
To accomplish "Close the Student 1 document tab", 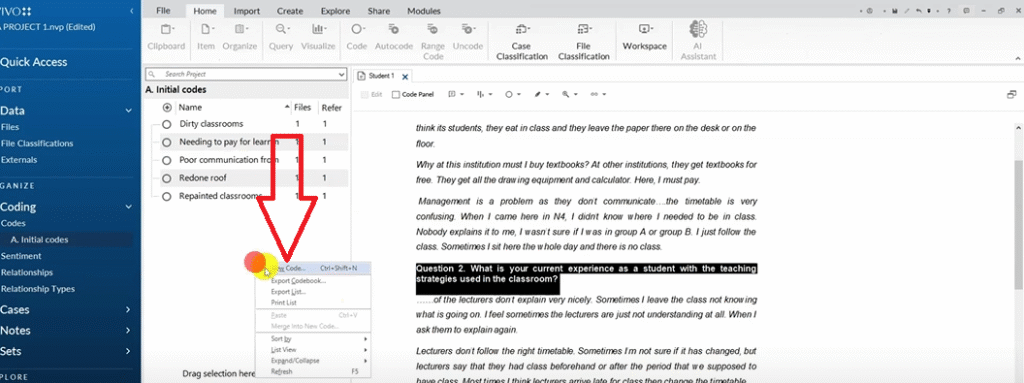I will point(405,76).
